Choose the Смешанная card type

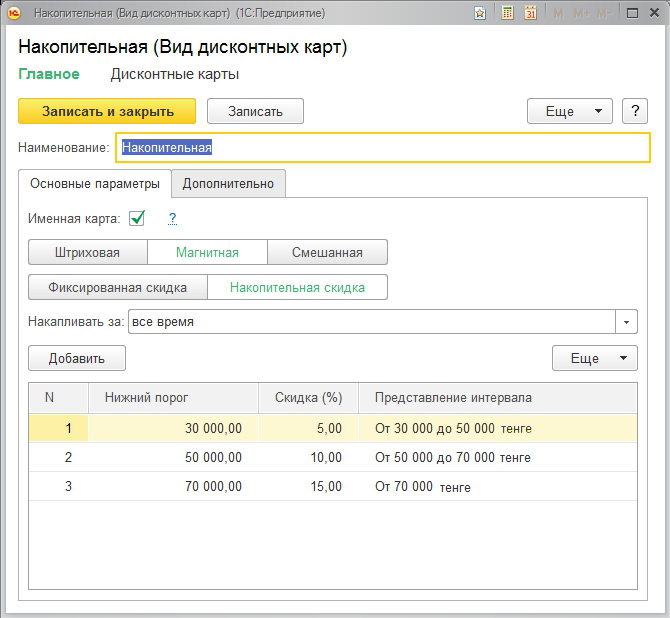(x=327, y=253)
